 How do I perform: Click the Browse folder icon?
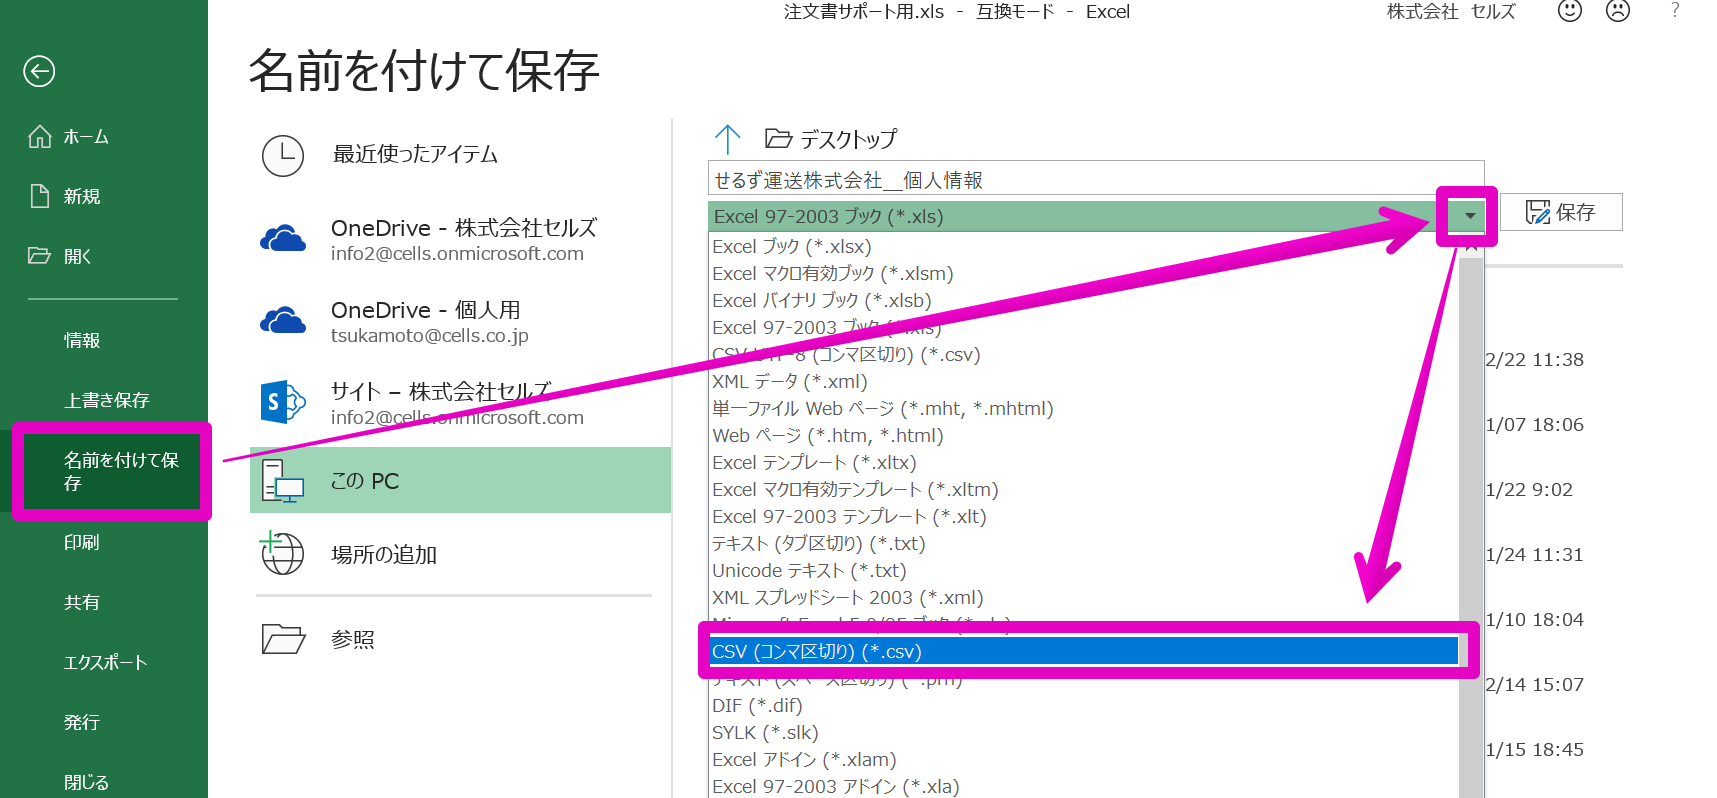click(x=283, y=638)
